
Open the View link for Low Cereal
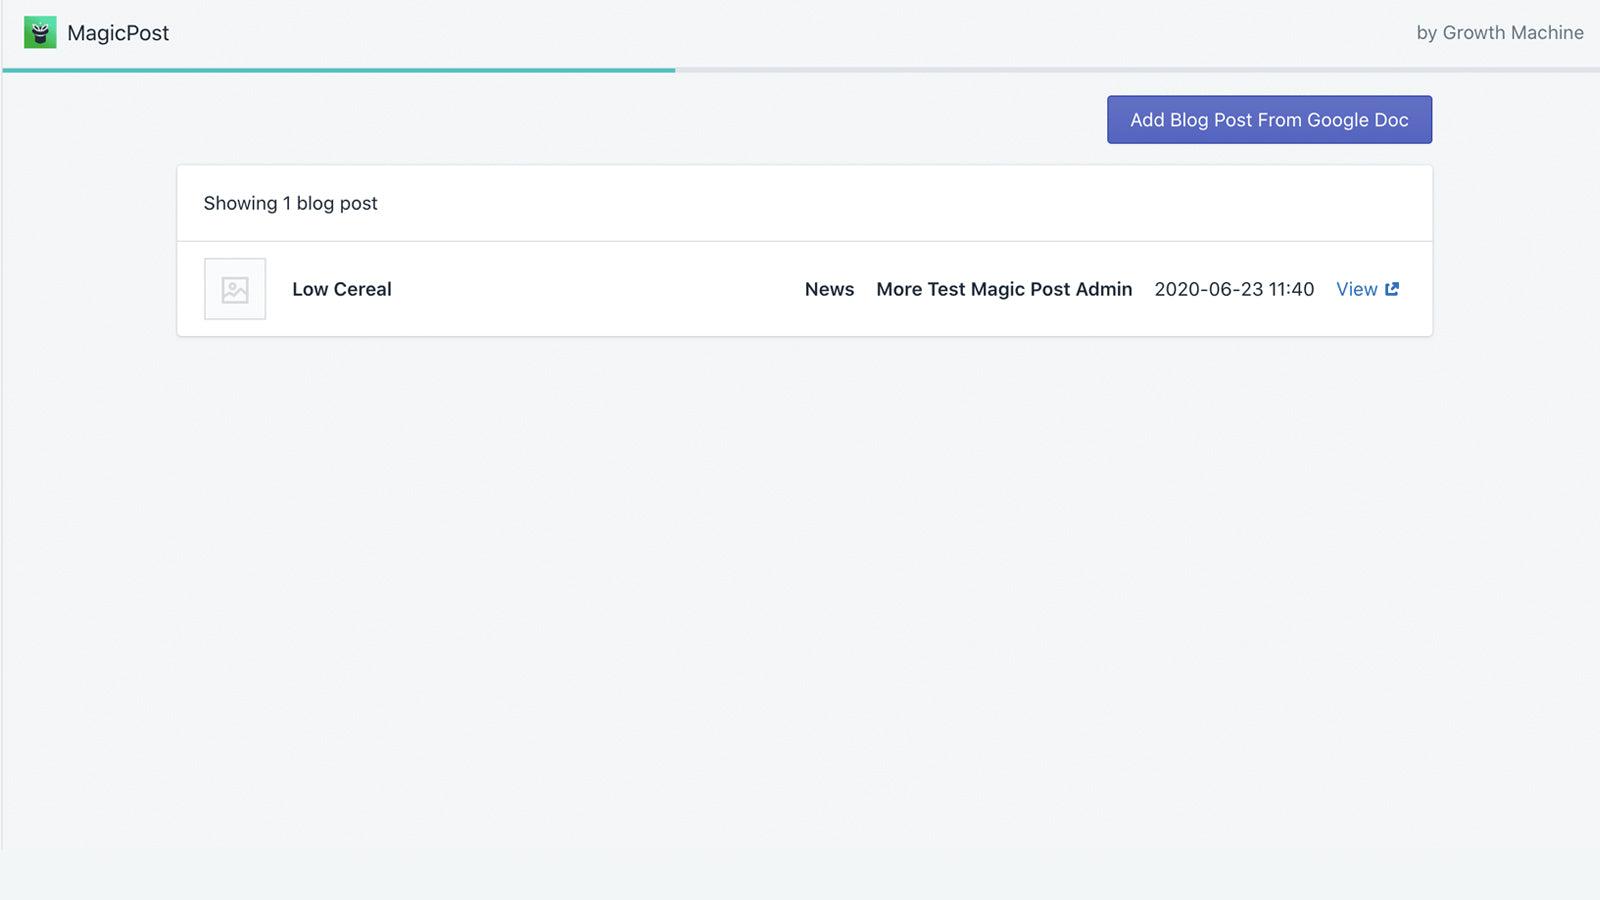click(1356, 289)
